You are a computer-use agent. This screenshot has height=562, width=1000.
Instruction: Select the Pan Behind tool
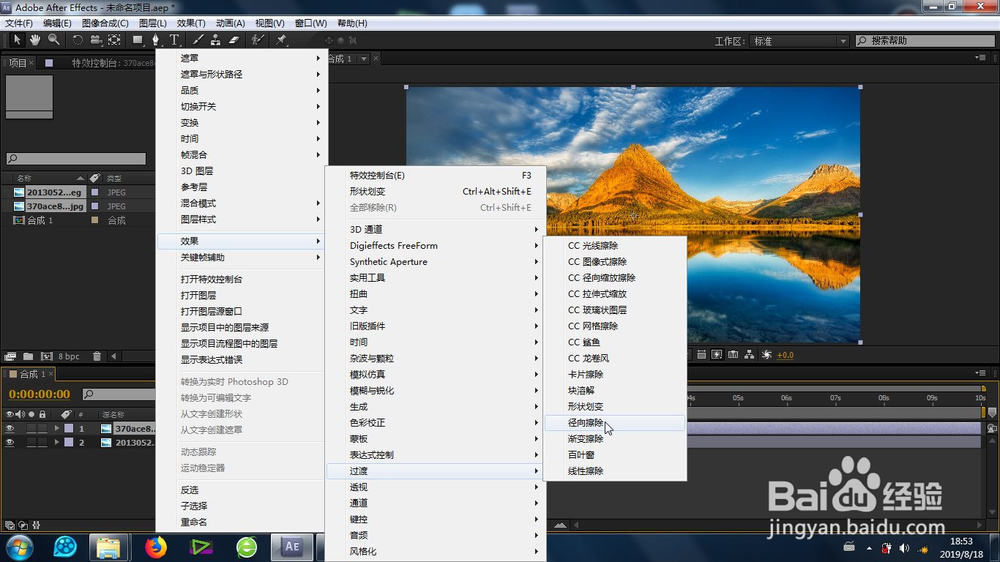point(114,40)
